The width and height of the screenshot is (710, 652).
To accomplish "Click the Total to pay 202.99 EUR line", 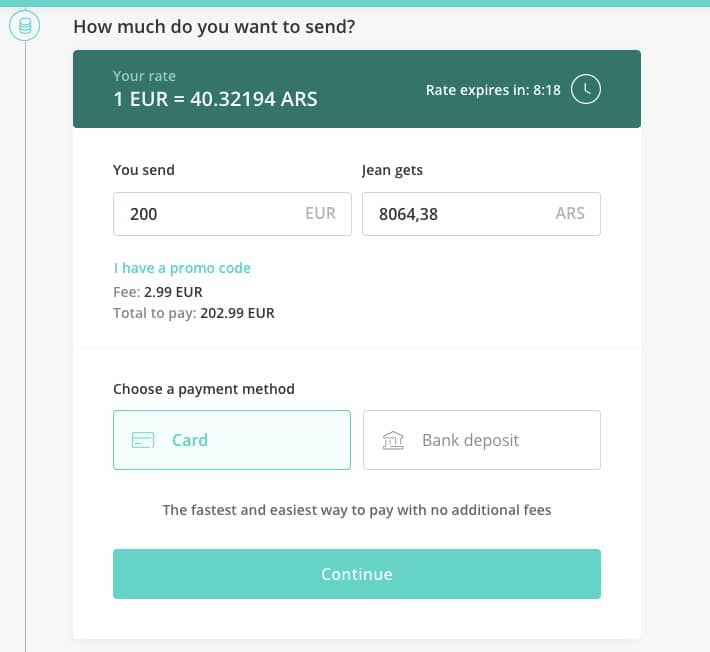I will (193, 313).
